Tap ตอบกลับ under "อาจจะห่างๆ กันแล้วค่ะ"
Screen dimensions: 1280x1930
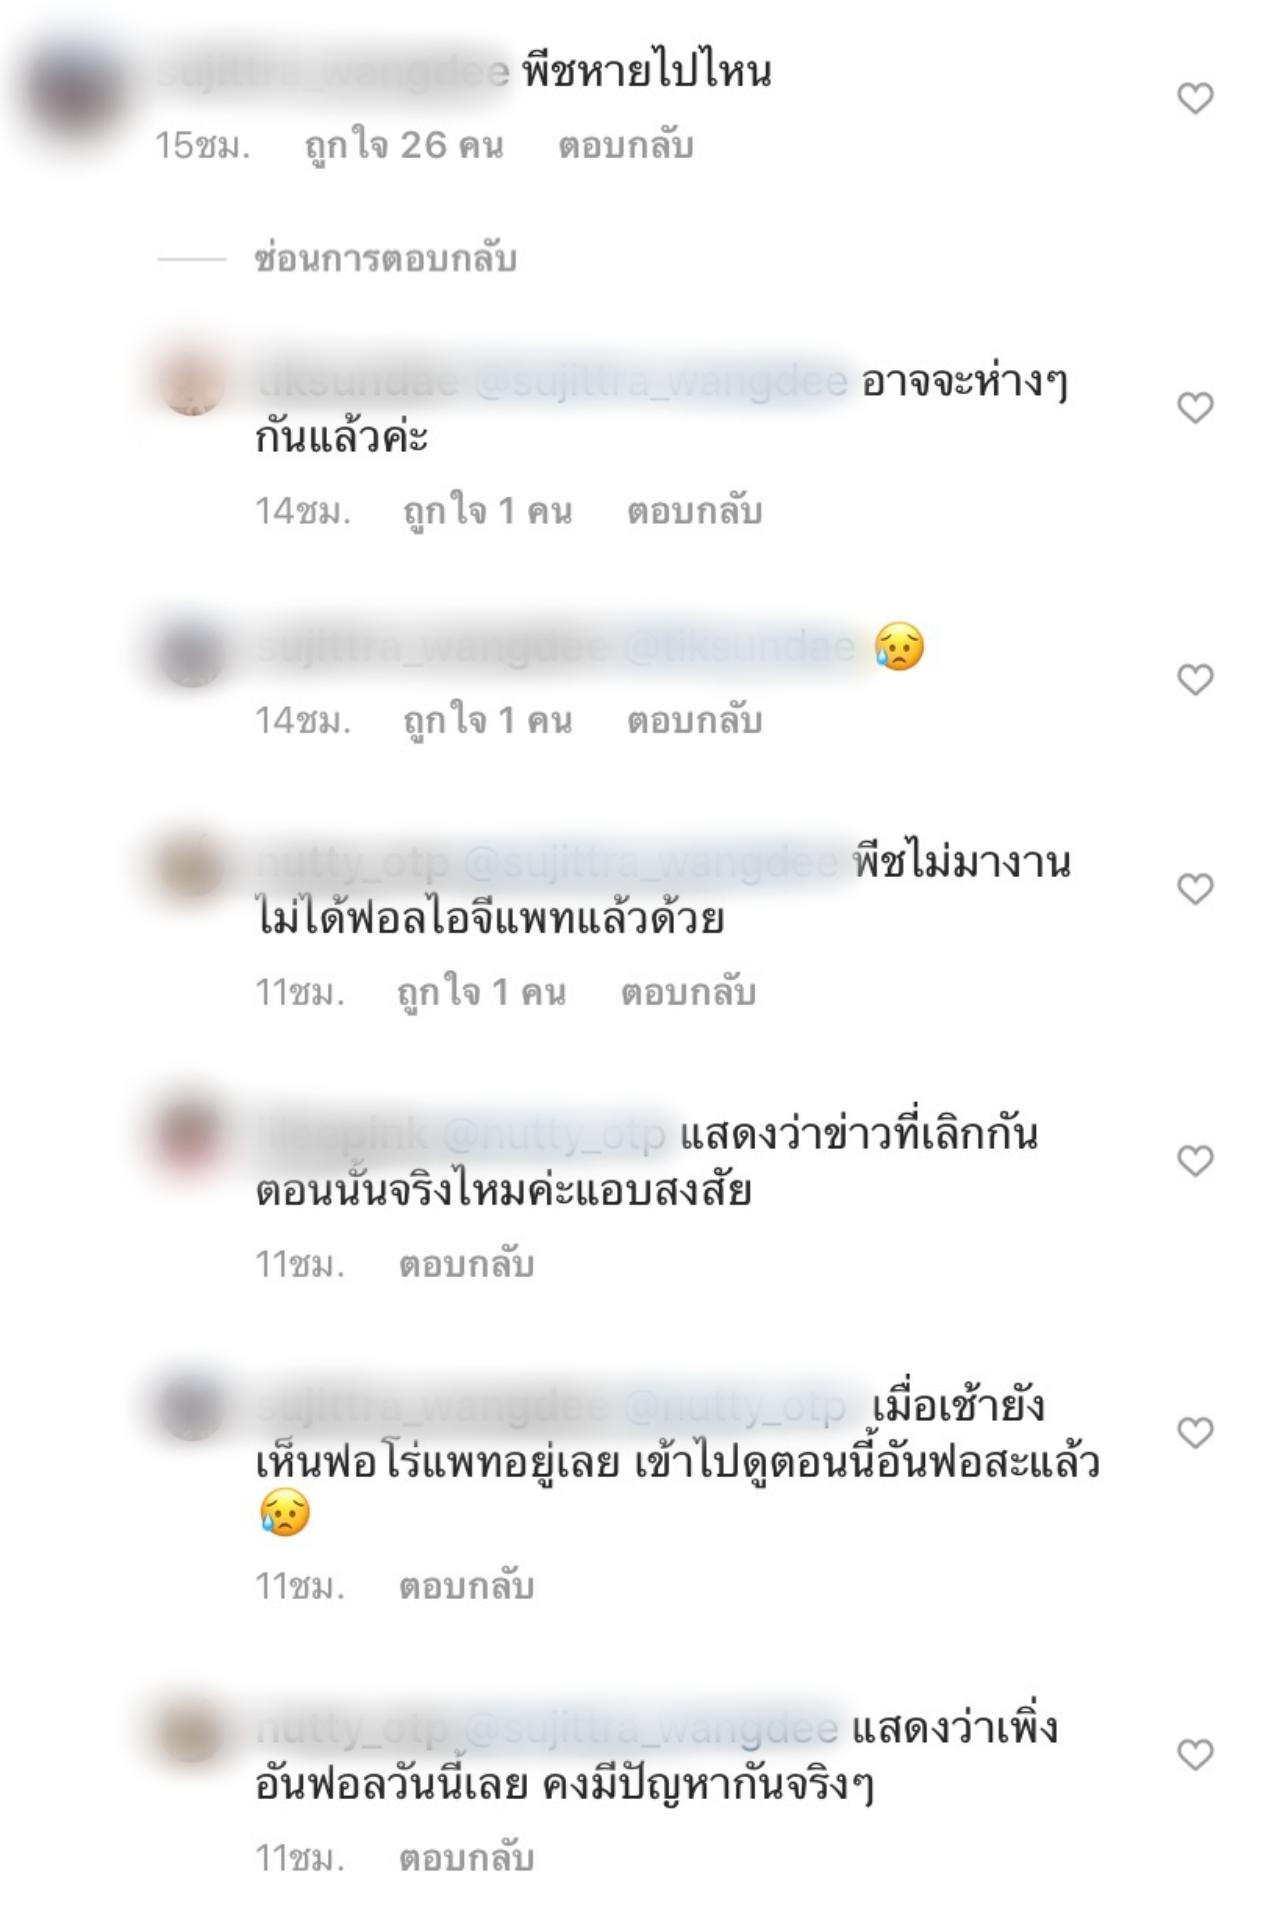coord(694,511)
